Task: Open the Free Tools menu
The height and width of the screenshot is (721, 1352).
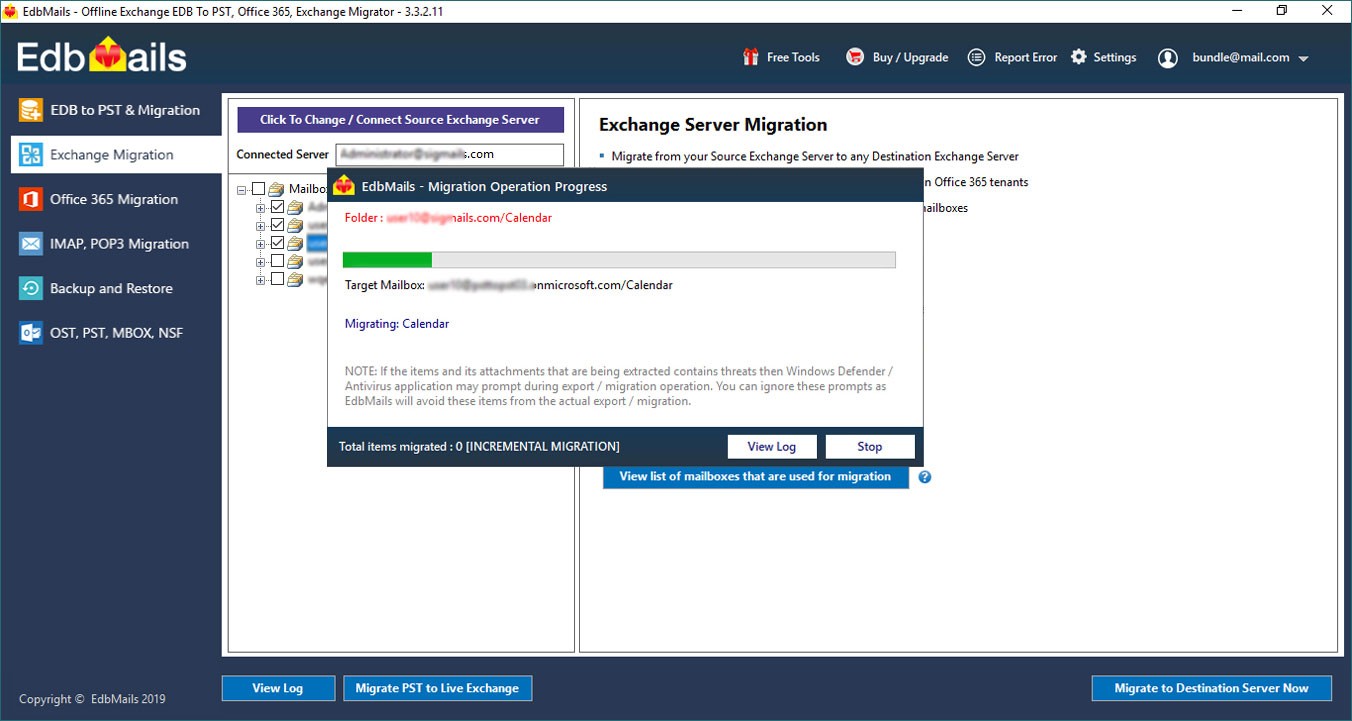Action: 781,58
